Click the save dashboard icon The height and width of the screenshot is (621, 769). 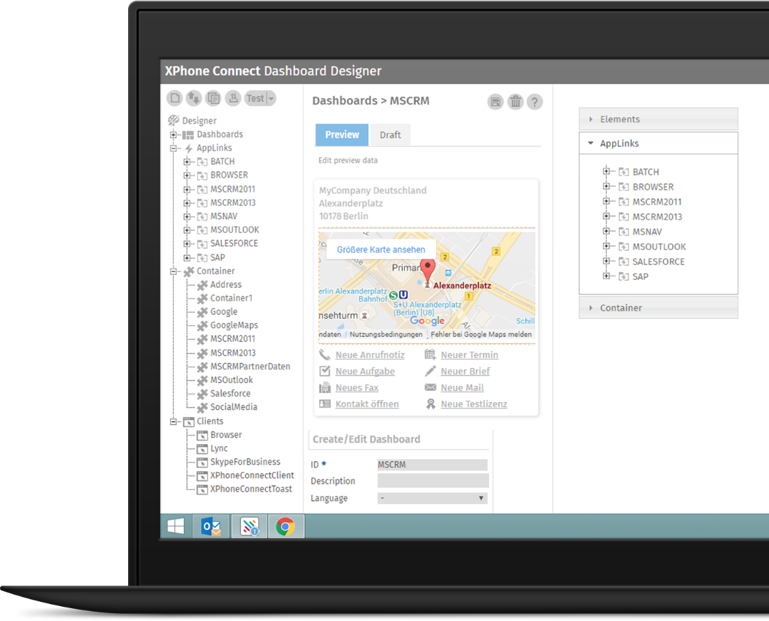click(495, 102)
